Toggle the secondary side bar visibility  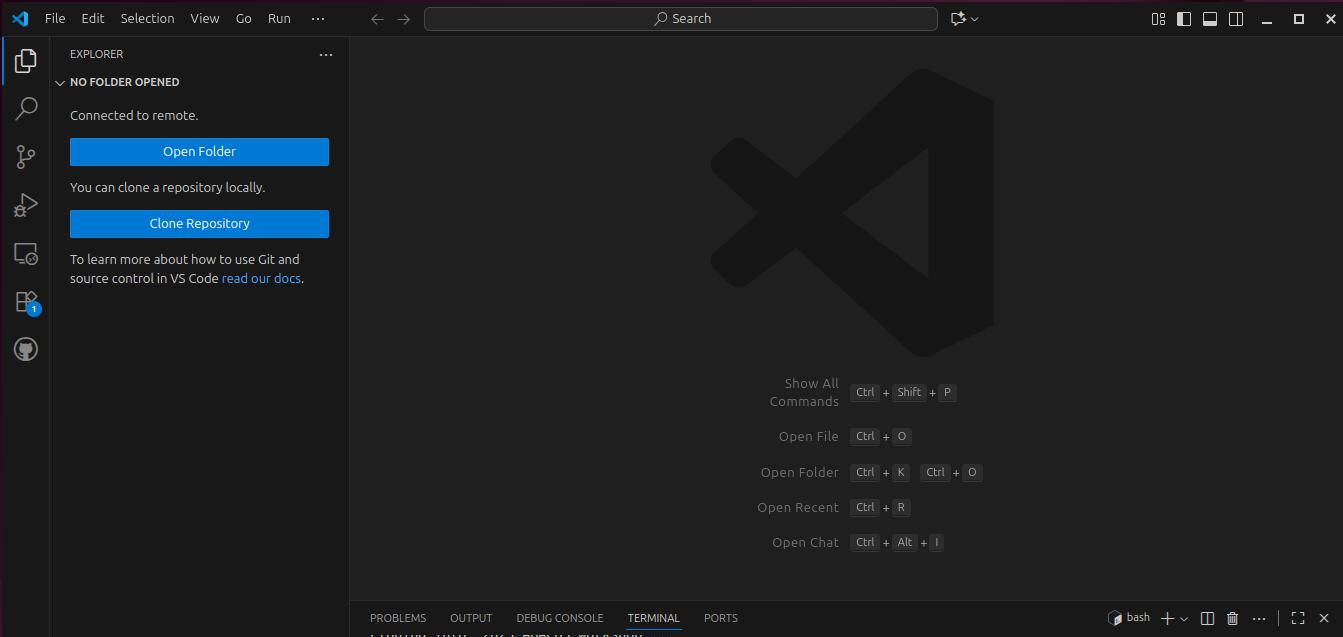pyautogui.click(x=1236, y=19)
